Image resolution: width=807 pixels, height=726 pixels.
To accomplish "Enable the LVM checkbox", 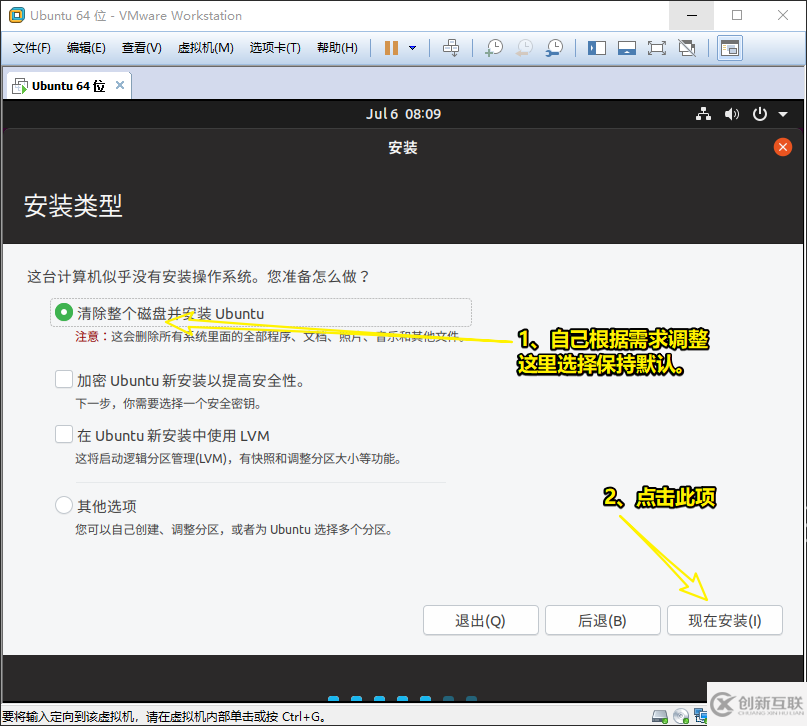I will 64,434.
